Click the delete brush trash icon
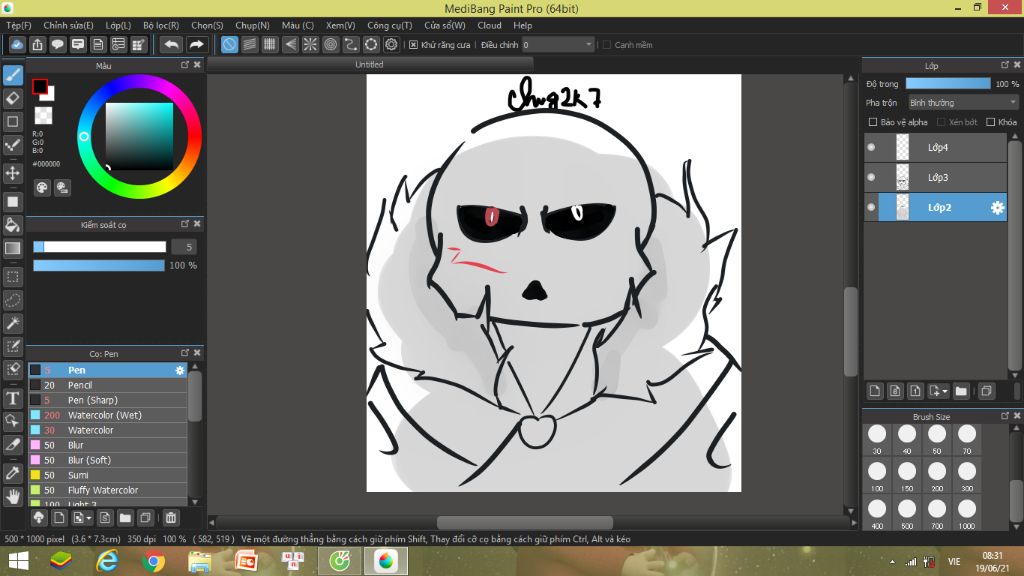1024x576 pixels. pos(171,518)
